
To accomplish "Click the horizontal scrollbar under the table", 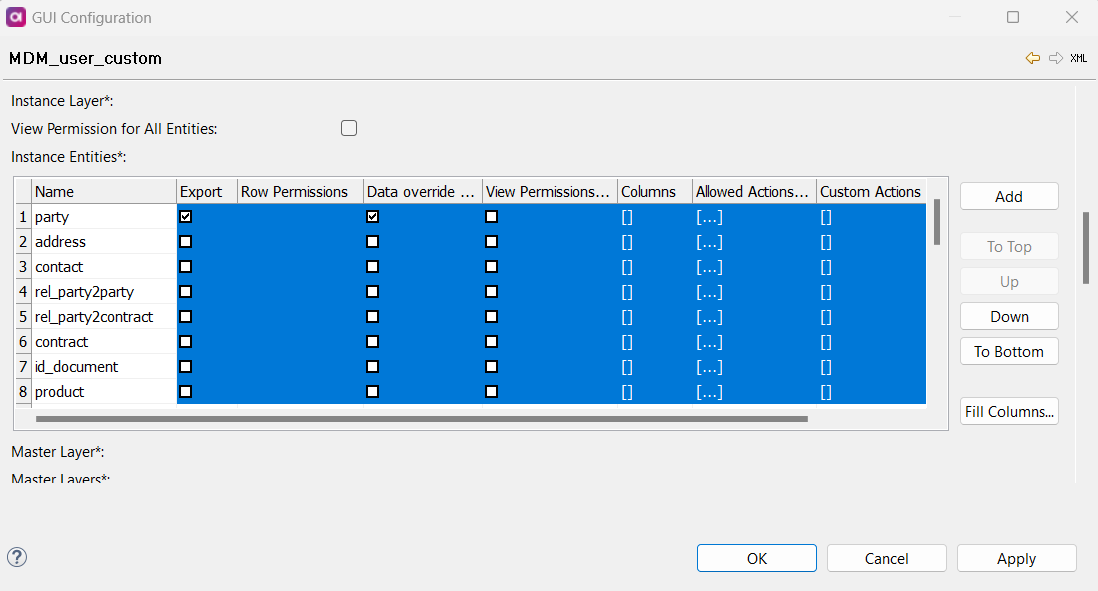I will (420, 419).
